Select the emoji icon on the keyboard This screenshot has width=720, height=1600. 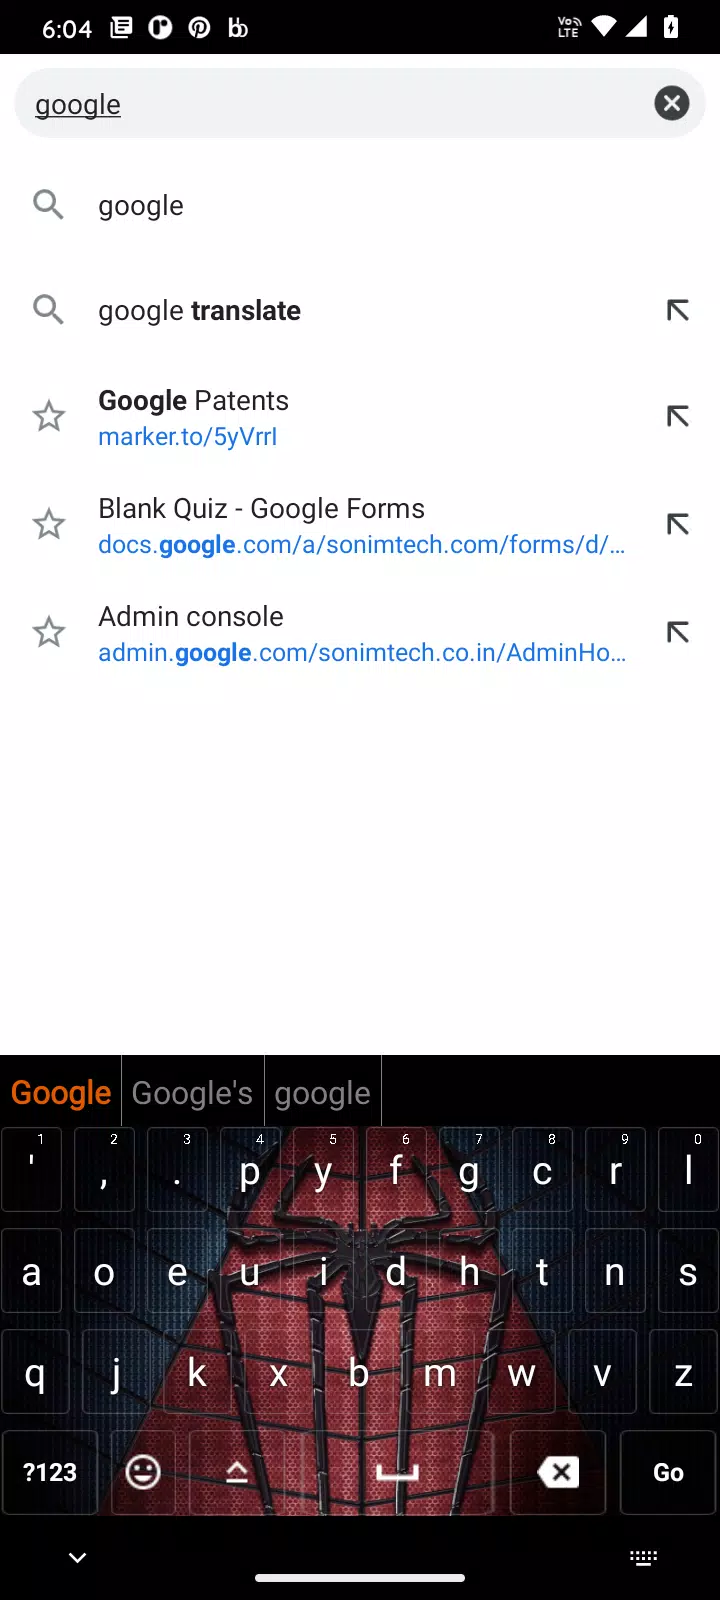(x=143, y=1472)
